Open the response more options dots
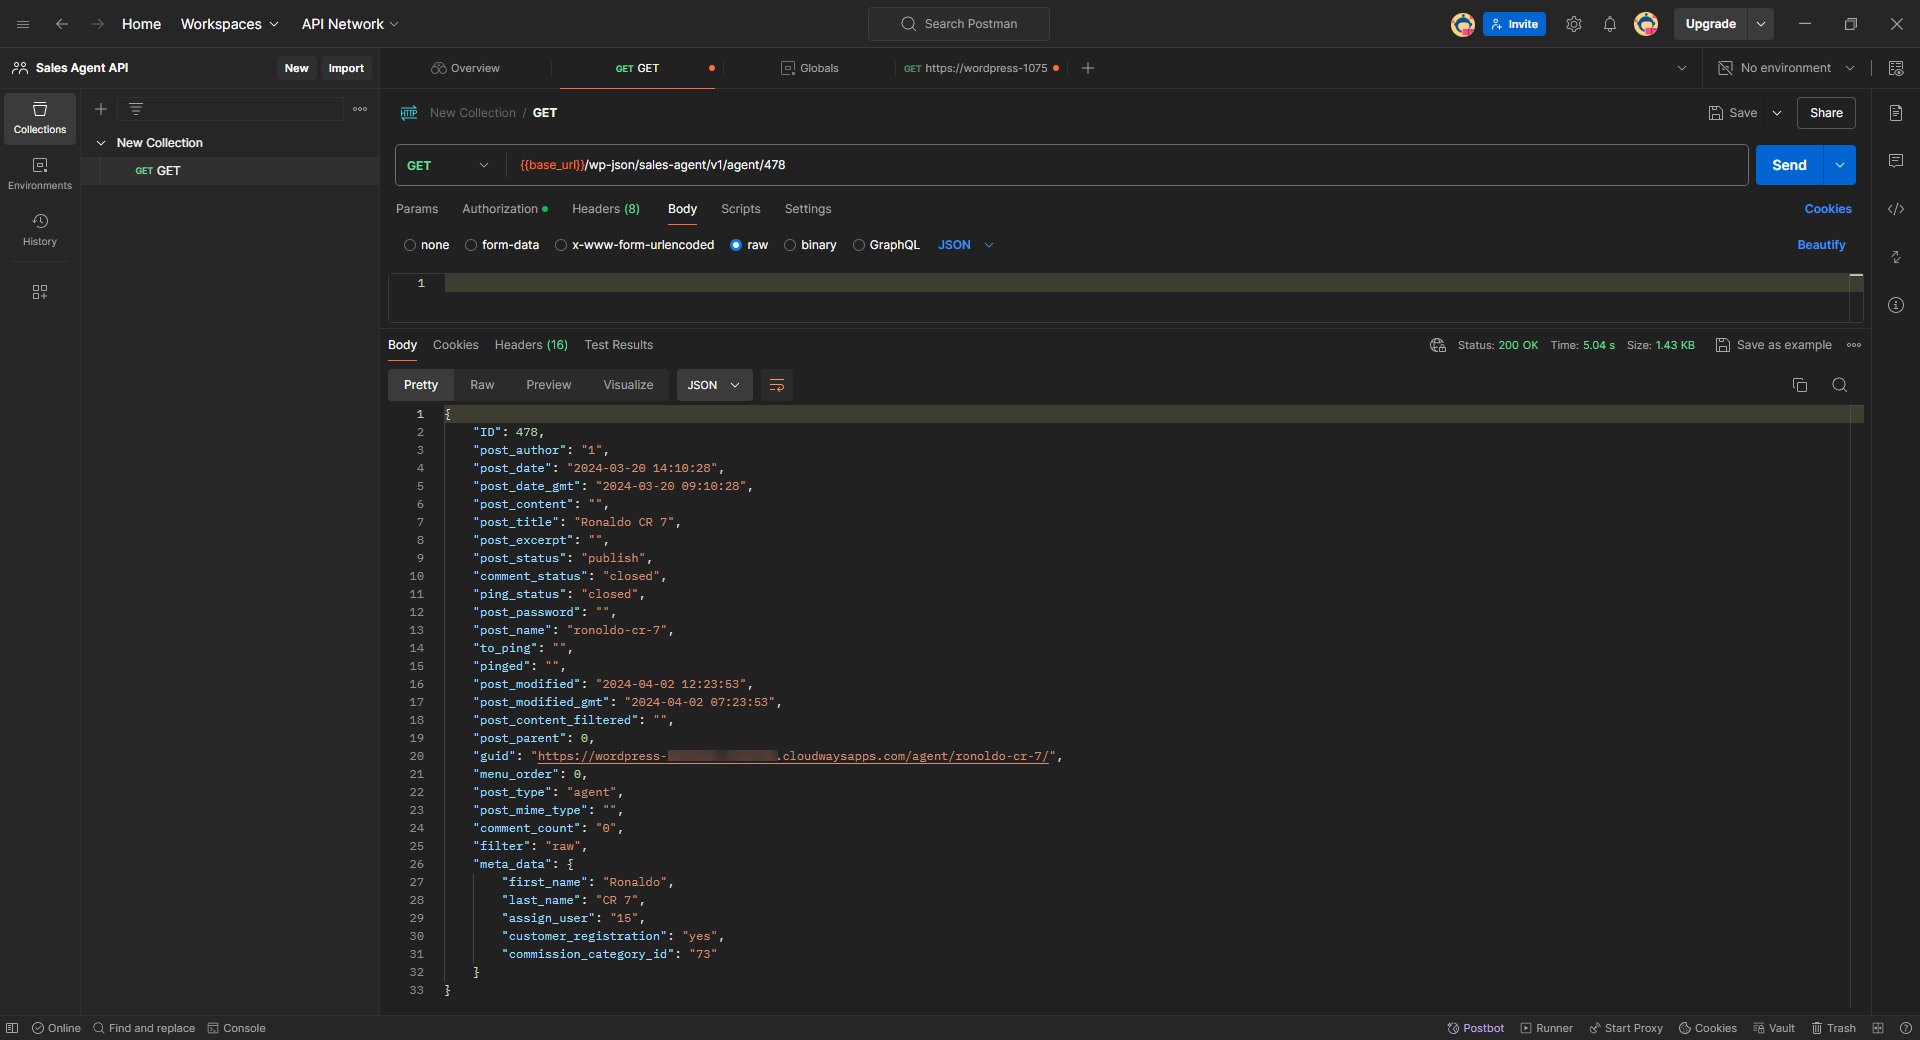The width and height of the screenshot is (1920, 1040). click(1854, 345)
